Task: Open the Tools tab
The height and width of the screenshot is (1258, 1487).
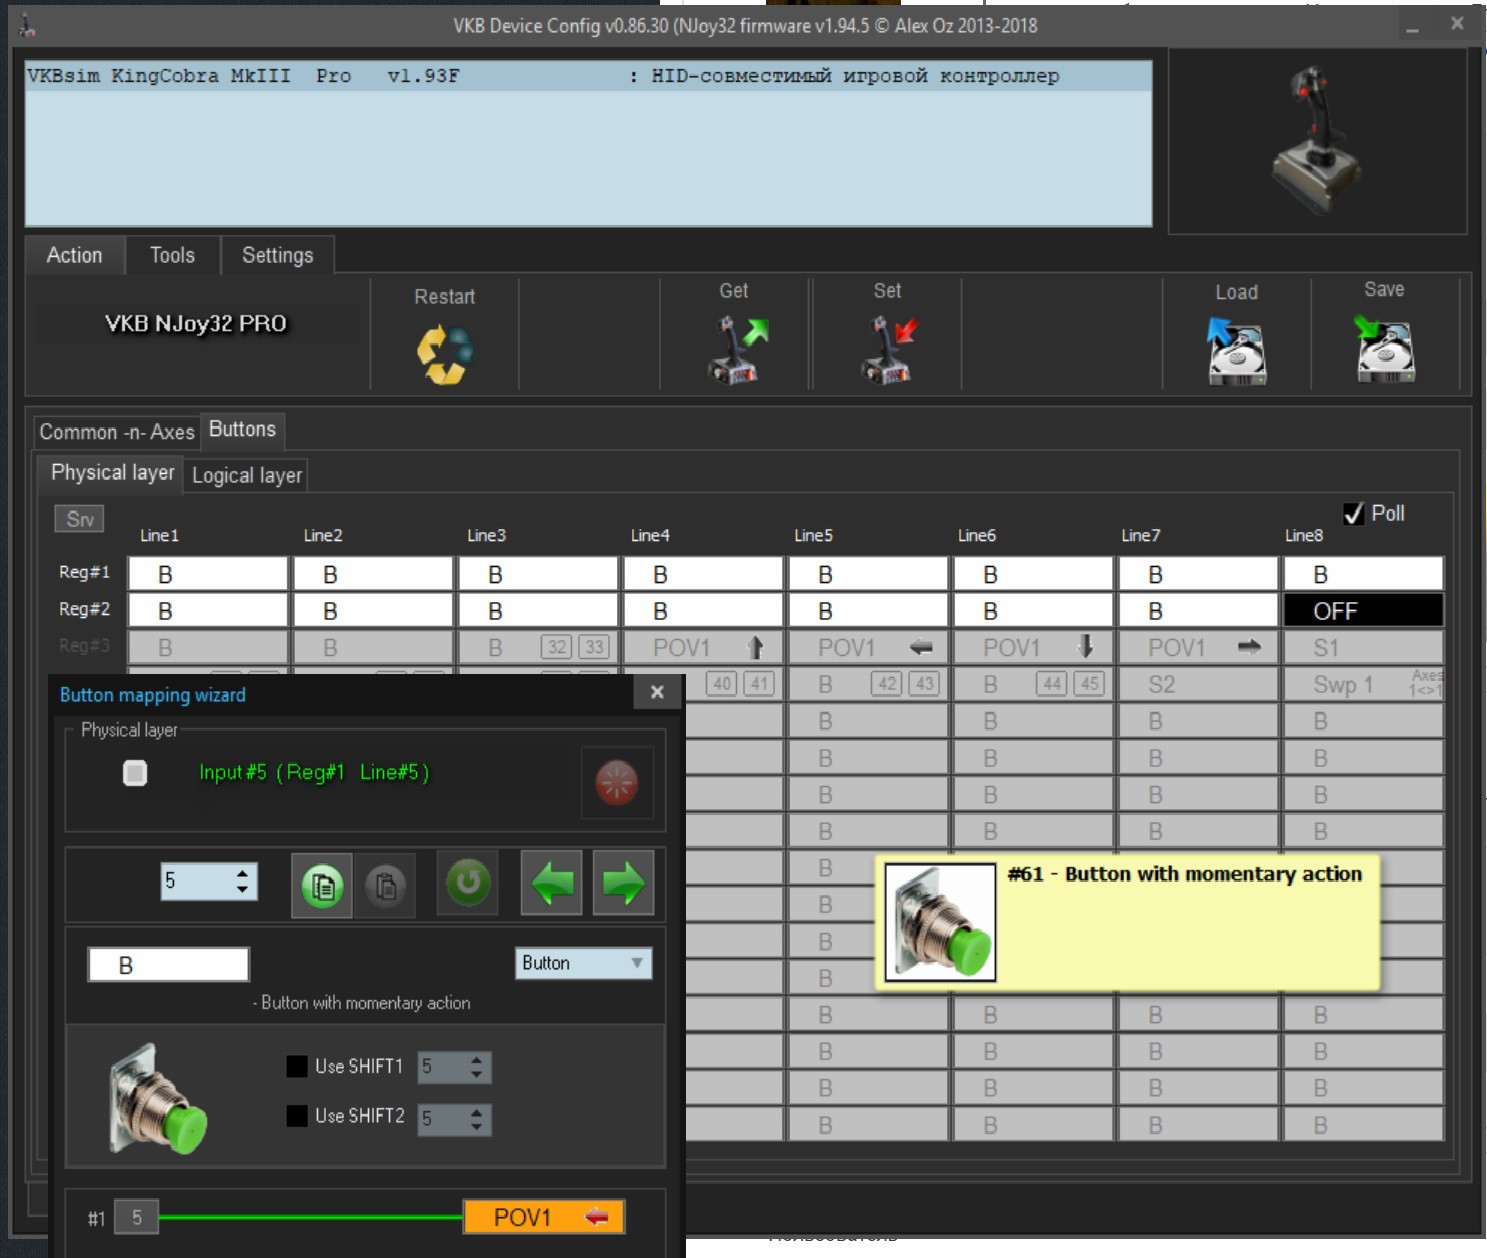Action: pos(172,256)
